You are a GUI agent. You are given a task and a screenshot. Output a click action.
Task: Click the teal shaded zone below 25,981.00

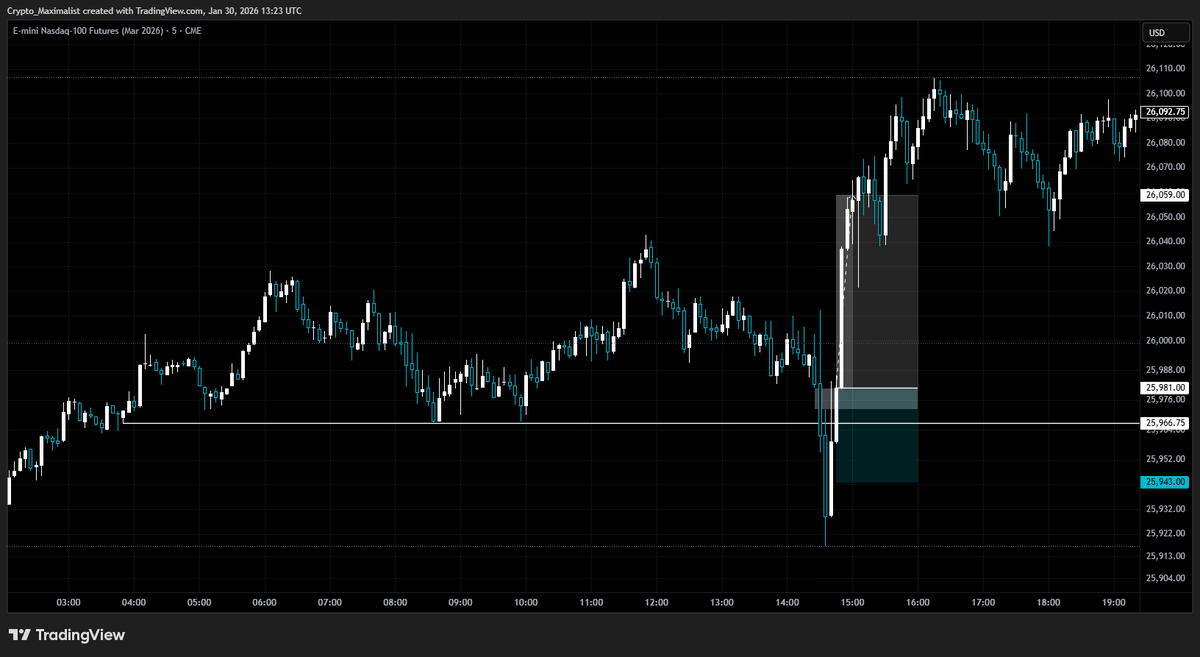(878, 400)
